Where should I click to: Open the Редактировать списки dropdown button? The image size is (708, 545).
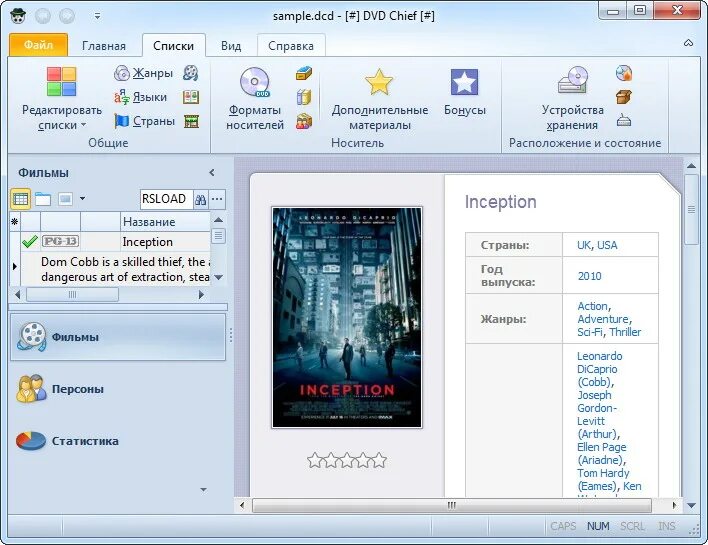(x=62, y=98)
